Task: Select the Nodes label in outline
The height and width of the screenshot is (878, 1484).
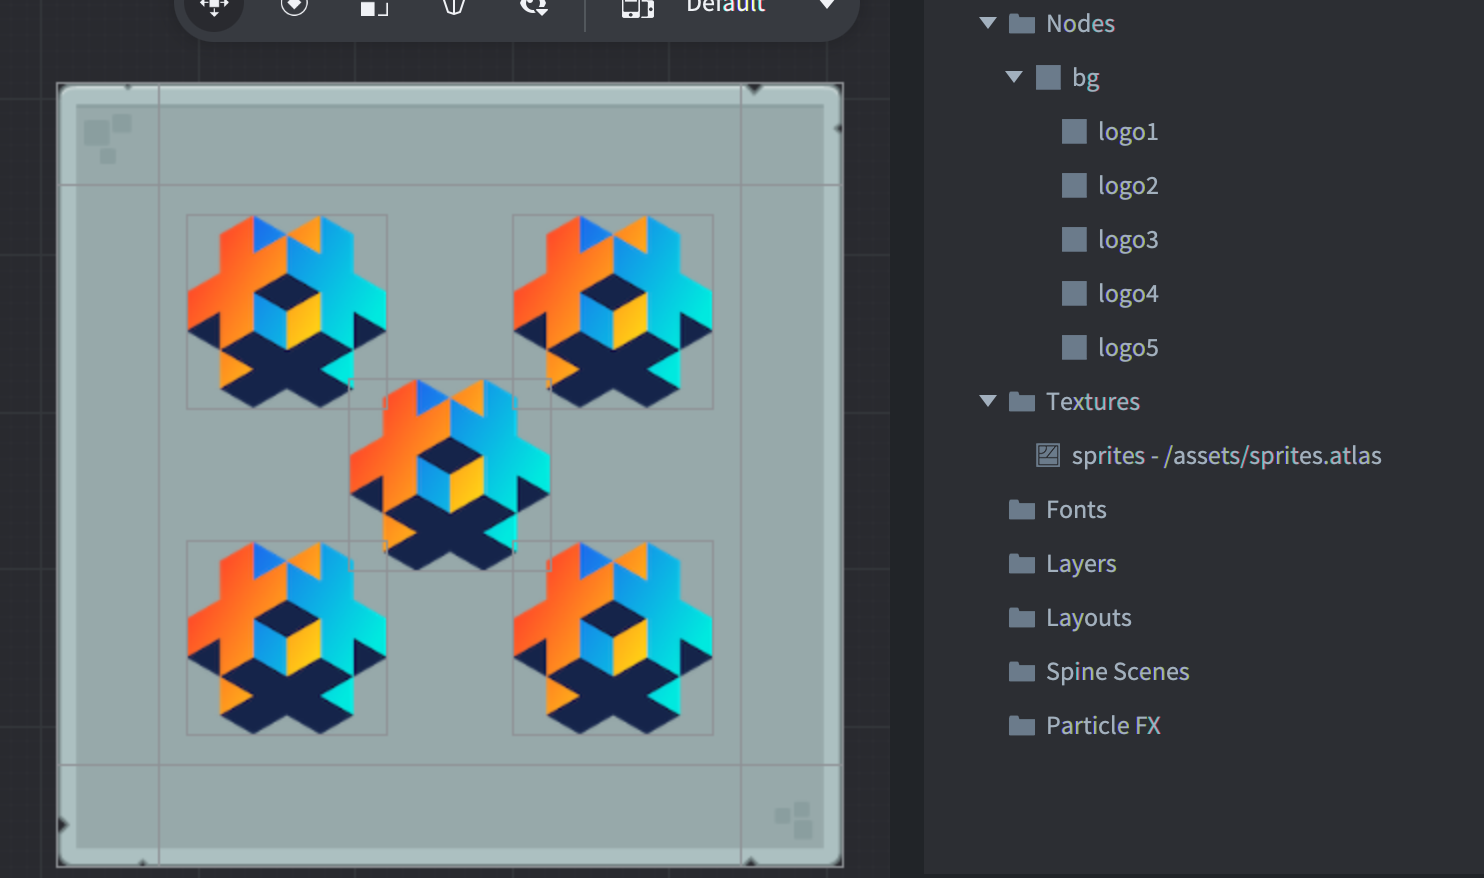Action: coord(1080,24)
